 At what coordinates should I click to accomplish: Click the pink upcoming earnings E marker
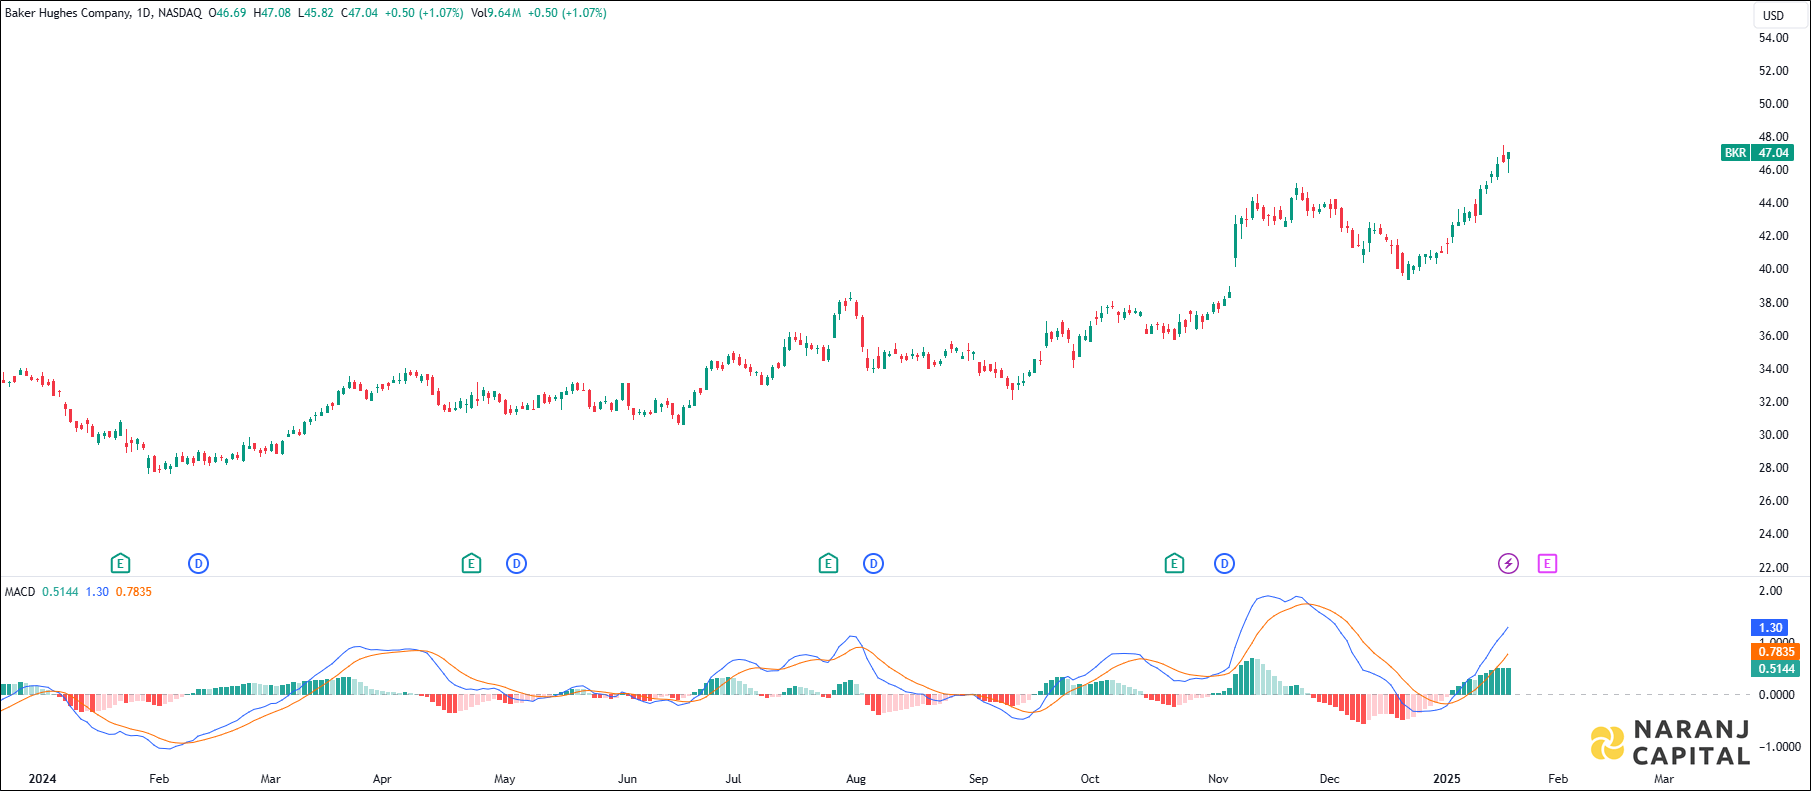click(1547, 564)
